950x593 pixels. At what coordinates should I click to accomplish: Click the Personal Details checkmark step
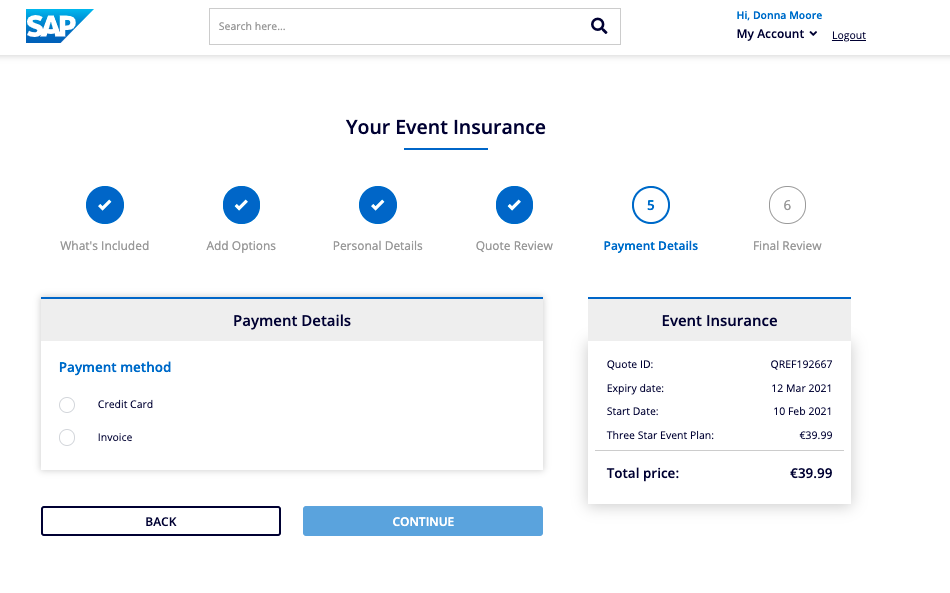coord(378,205)
